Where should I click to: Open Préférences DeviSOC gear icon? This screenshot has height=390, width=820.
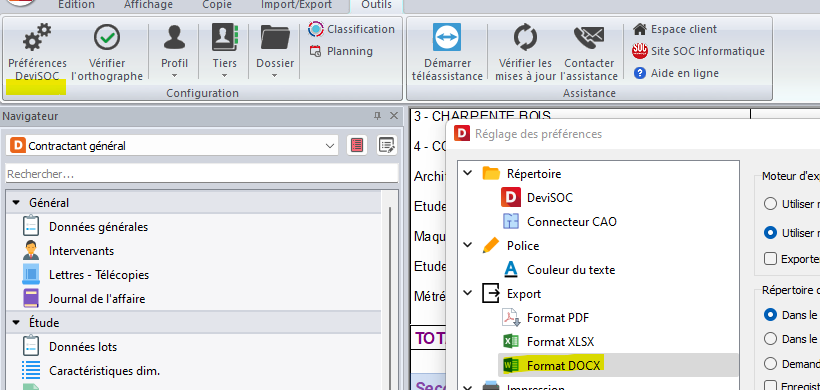click(x=37, y=37)
